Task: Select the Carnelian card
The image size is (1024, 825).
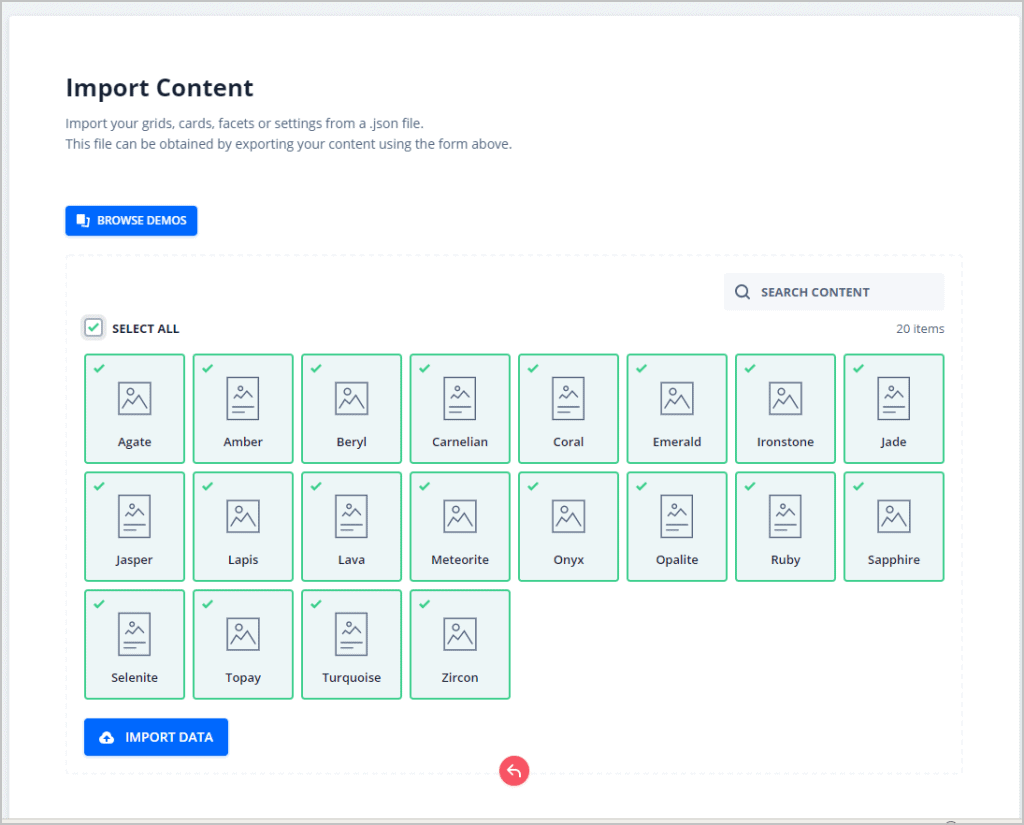Action: [460, 409]
